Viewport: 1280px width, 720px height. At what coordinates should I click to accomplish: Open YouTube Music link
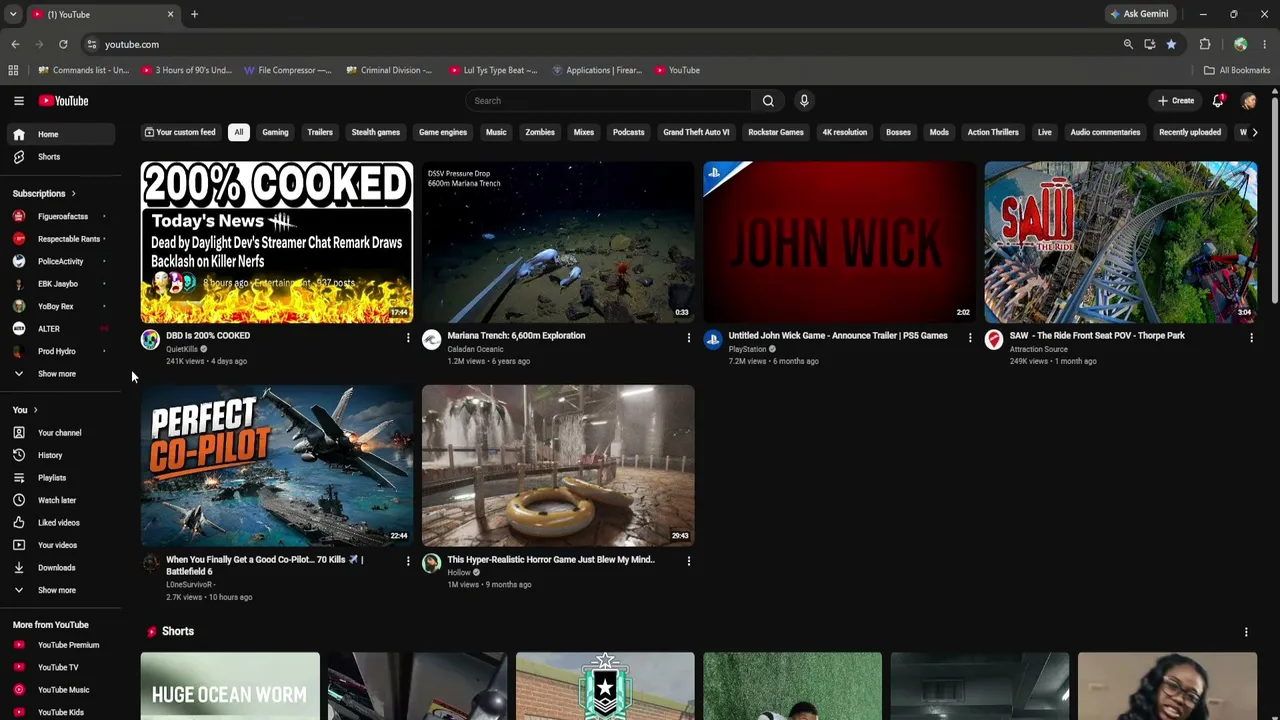63,690
